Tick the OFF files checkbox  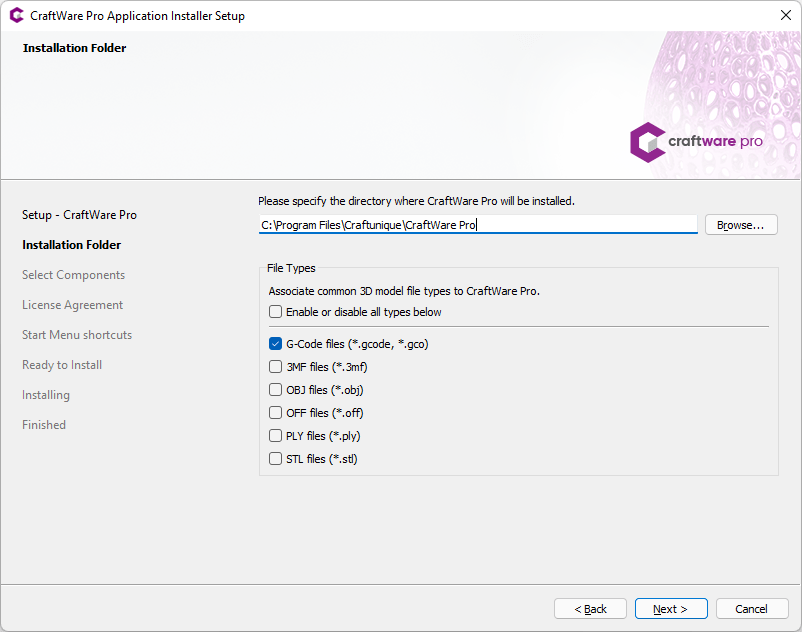(275, 413)
